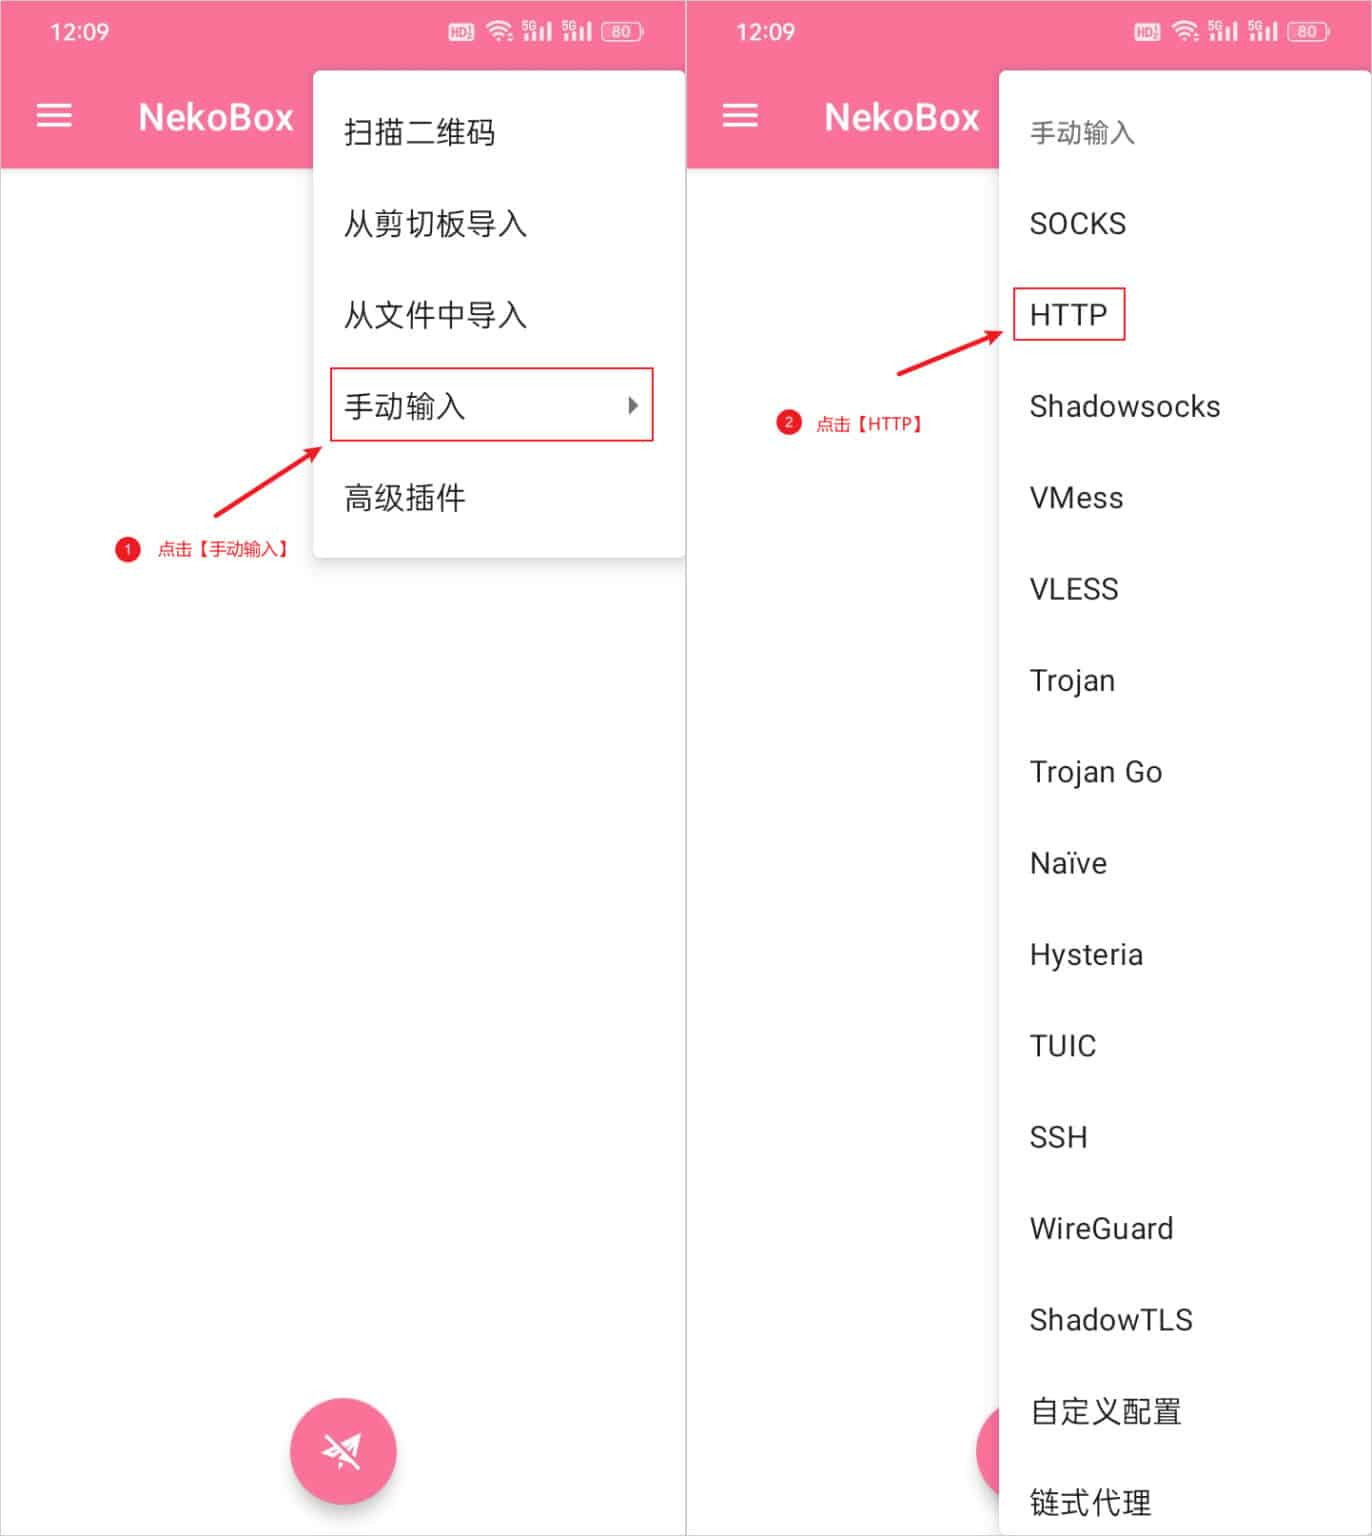Pick Trojan Go protocol entry

(1096, 772)
